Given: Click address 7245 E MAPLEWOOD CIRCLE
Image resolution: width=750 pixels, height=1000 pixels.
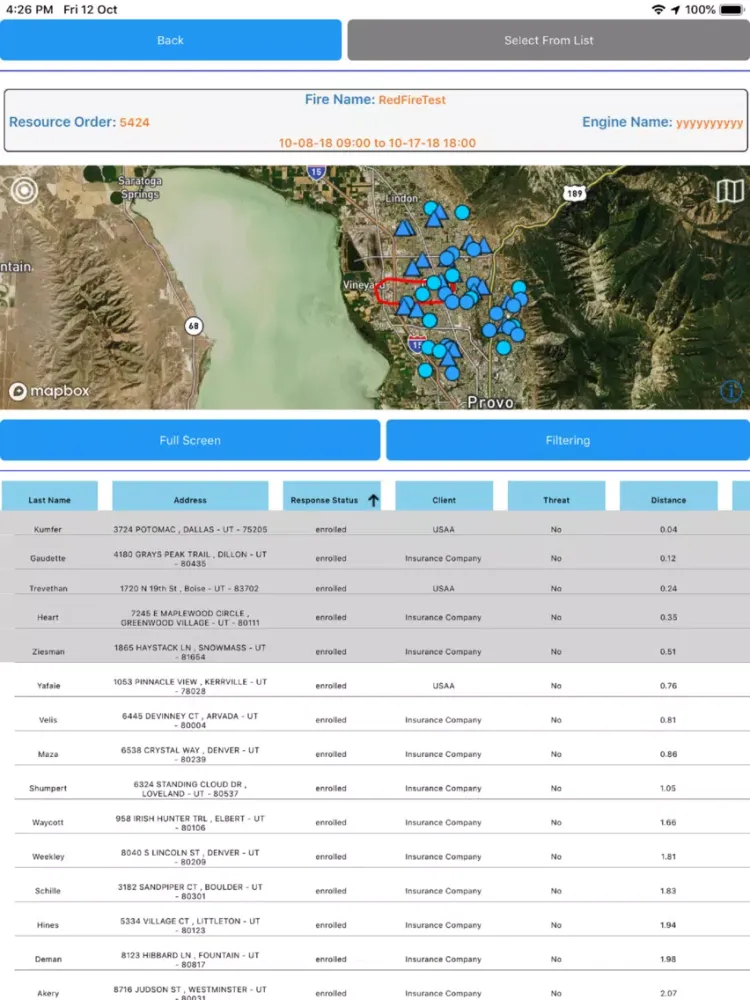Looking at the screenshot, I should [190, 617].
